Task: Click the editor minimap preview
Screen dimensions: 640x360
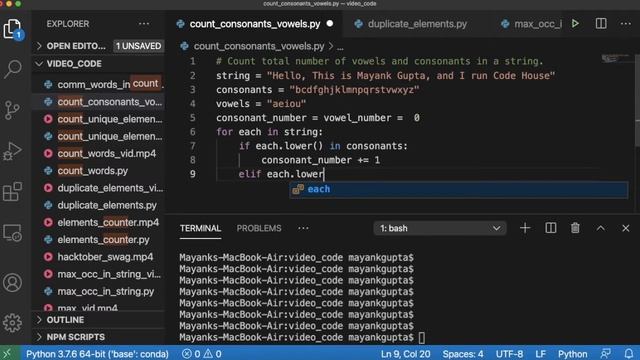Action: (x=616, y=58)
